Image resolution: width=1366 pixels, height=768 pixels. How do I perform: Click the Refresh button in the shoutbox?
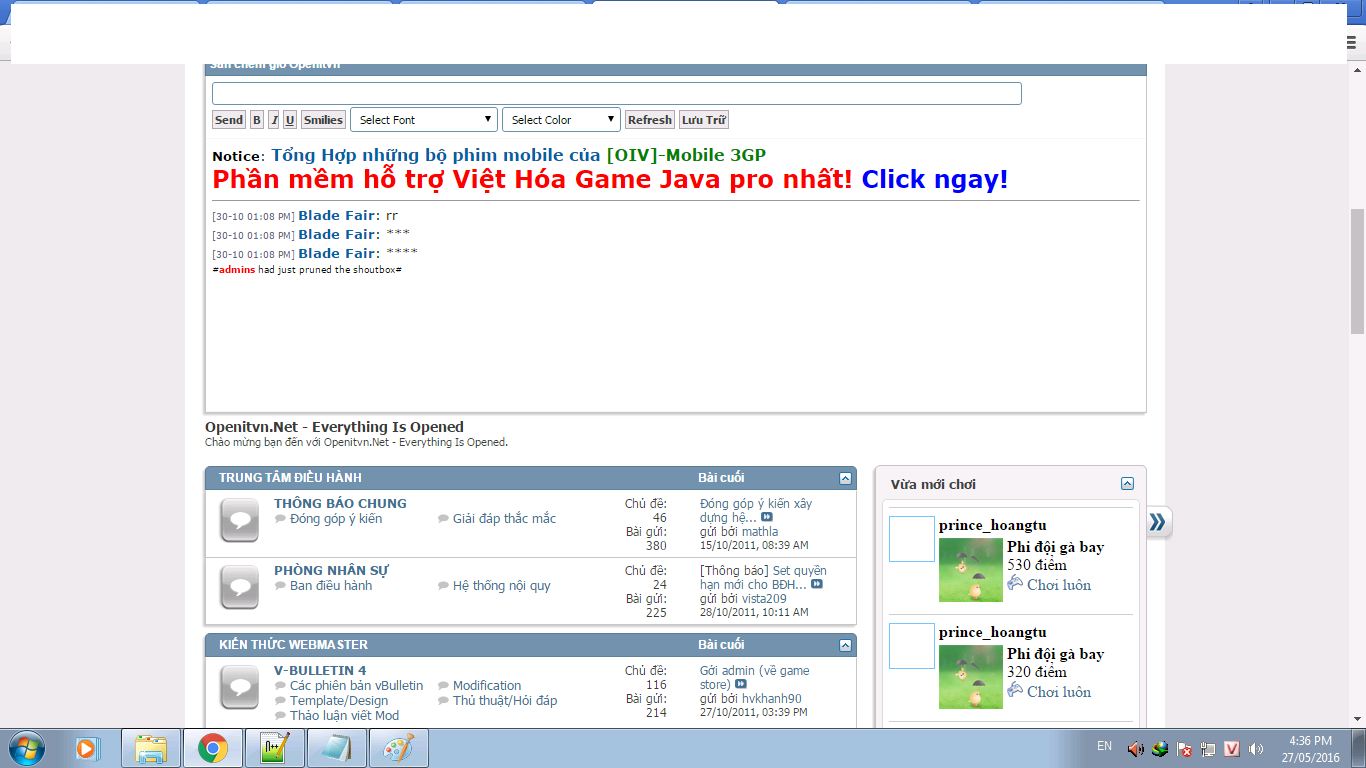[x=649, y=120]
